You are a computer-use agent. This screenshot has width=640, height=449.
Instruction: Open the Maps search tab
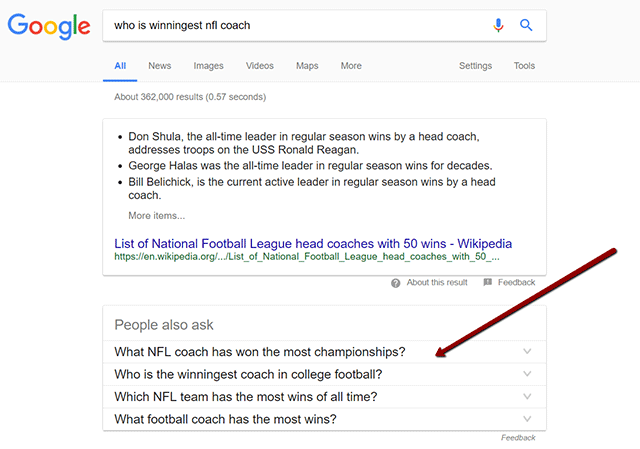pyautogui.click(x=307, y=66)
